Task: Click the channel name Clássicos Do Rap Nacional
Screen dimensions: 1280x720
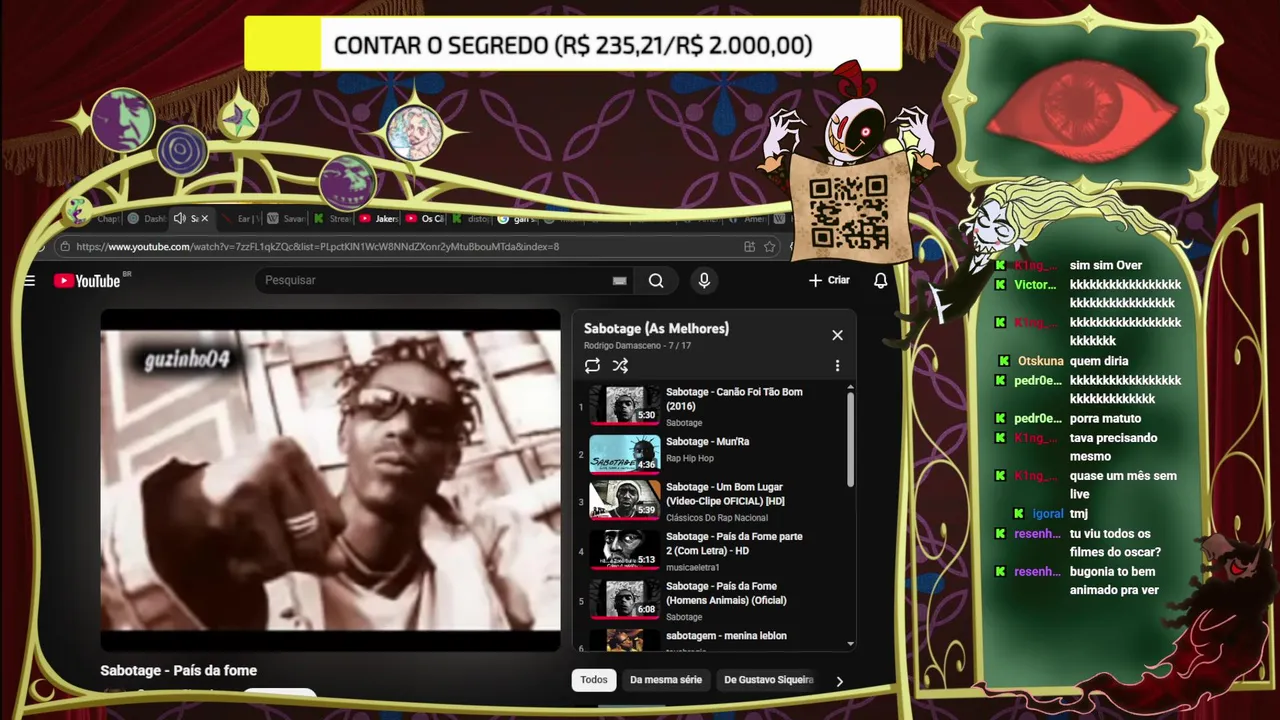Action: point(717,518)
